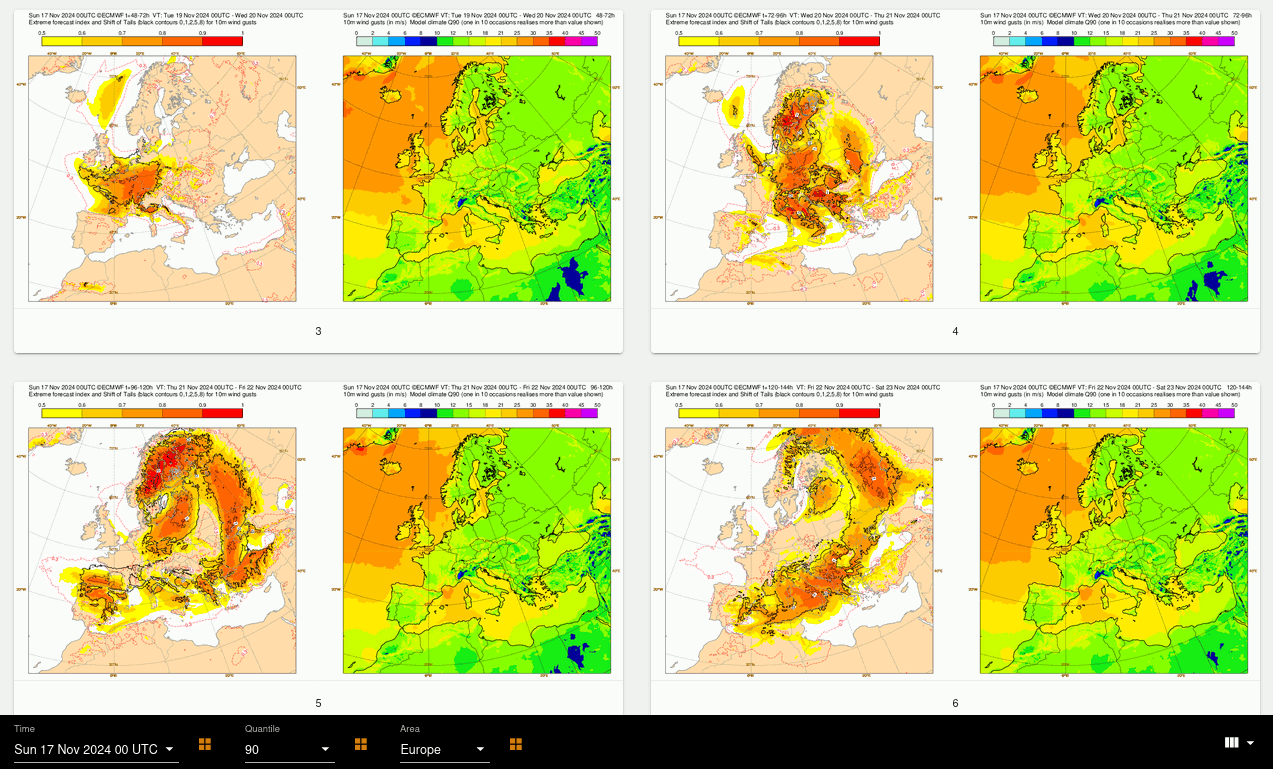Click the orange grid icon beside Time
1273x769 pixels.
coord(205,744)
